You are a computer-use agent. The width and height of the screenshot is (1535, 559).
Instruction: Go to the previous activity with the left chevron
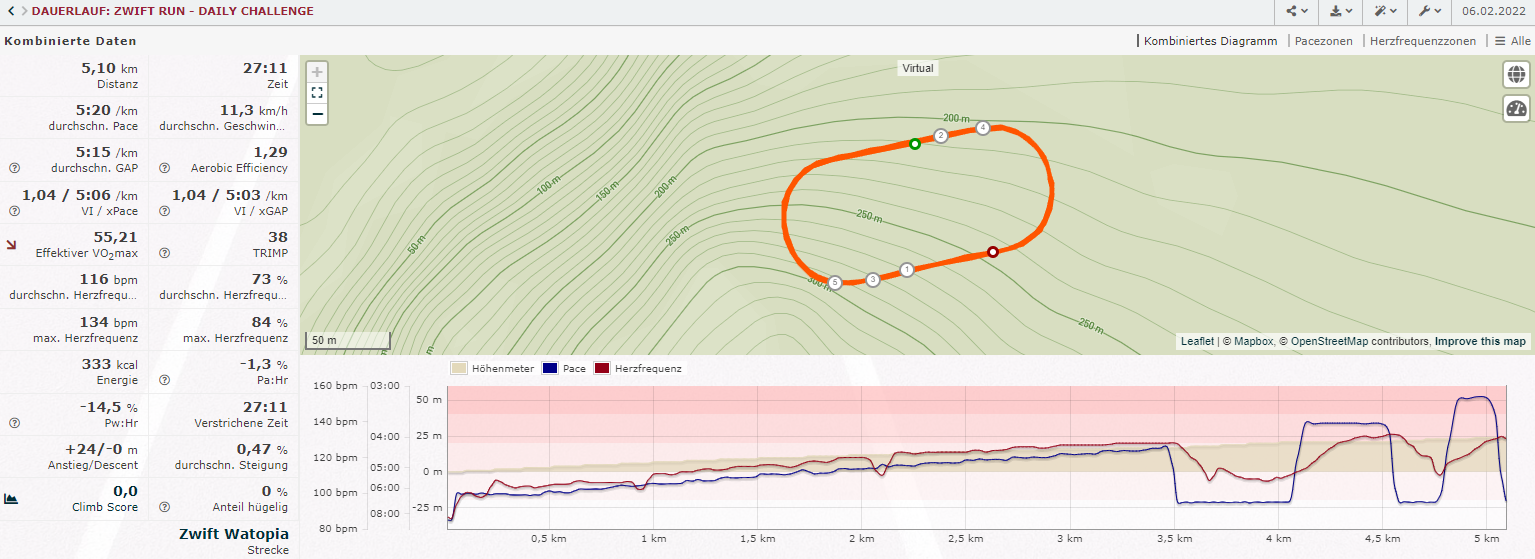click(x=10, y=12)
